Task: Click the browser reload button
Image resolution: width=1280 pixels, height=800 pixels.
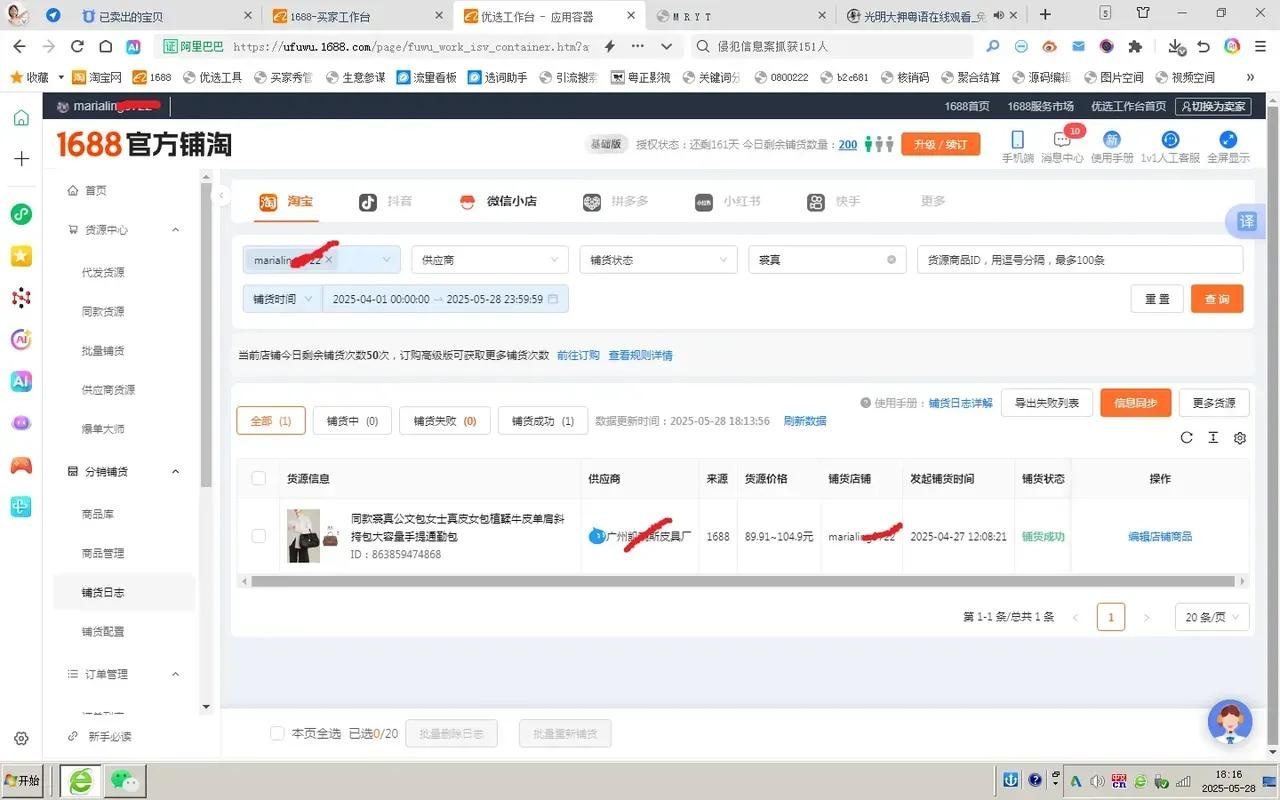Action: pyautogui.click(x=77, y=46)
